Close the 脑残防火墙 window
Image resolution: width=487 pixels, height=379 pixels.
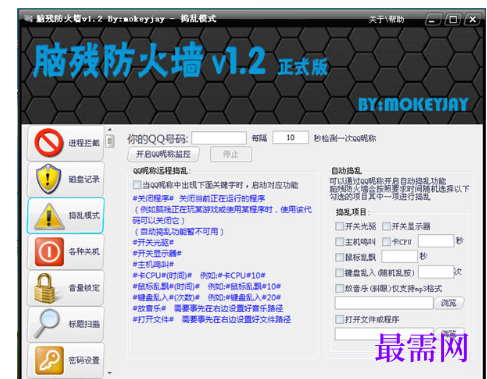[x=473, y=20]
